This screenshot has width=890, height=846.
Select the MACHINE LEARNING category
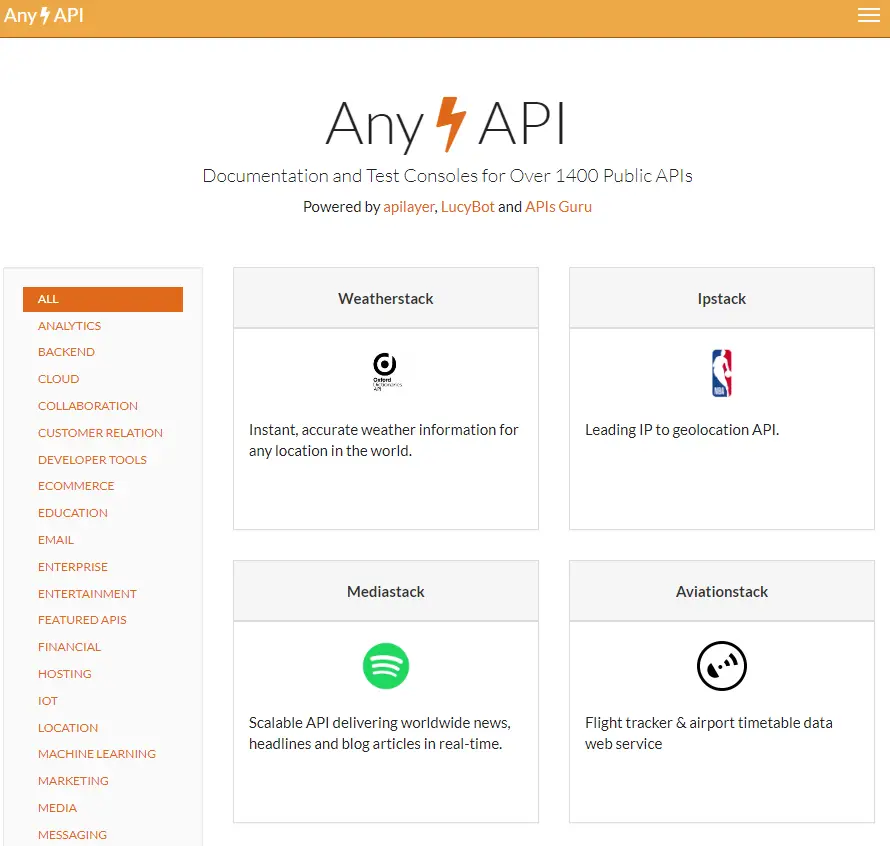point(96,753)
